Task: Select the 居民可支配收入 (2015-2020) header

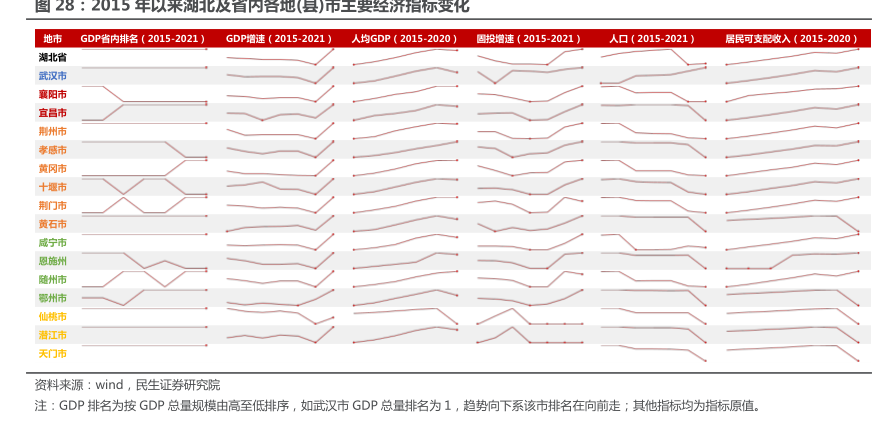Action: coord(791,38)
